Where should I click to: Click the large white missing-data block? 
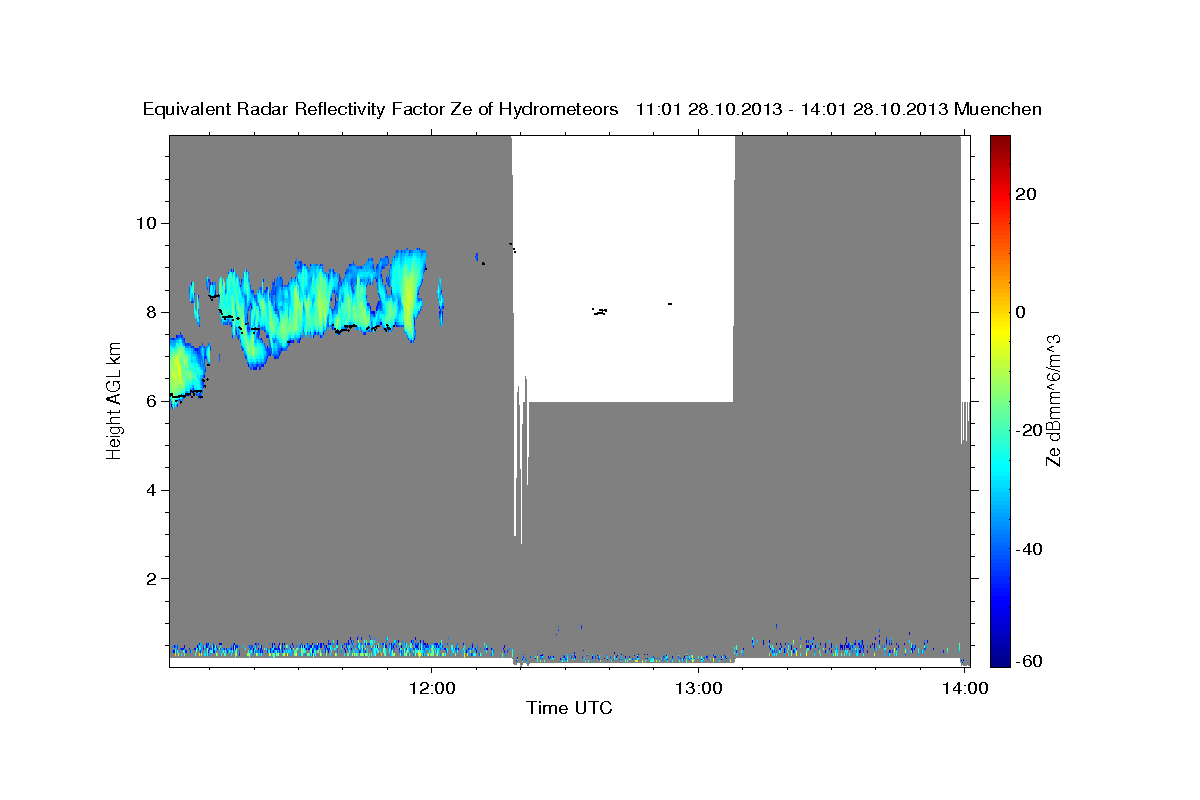tap(624, 269)
